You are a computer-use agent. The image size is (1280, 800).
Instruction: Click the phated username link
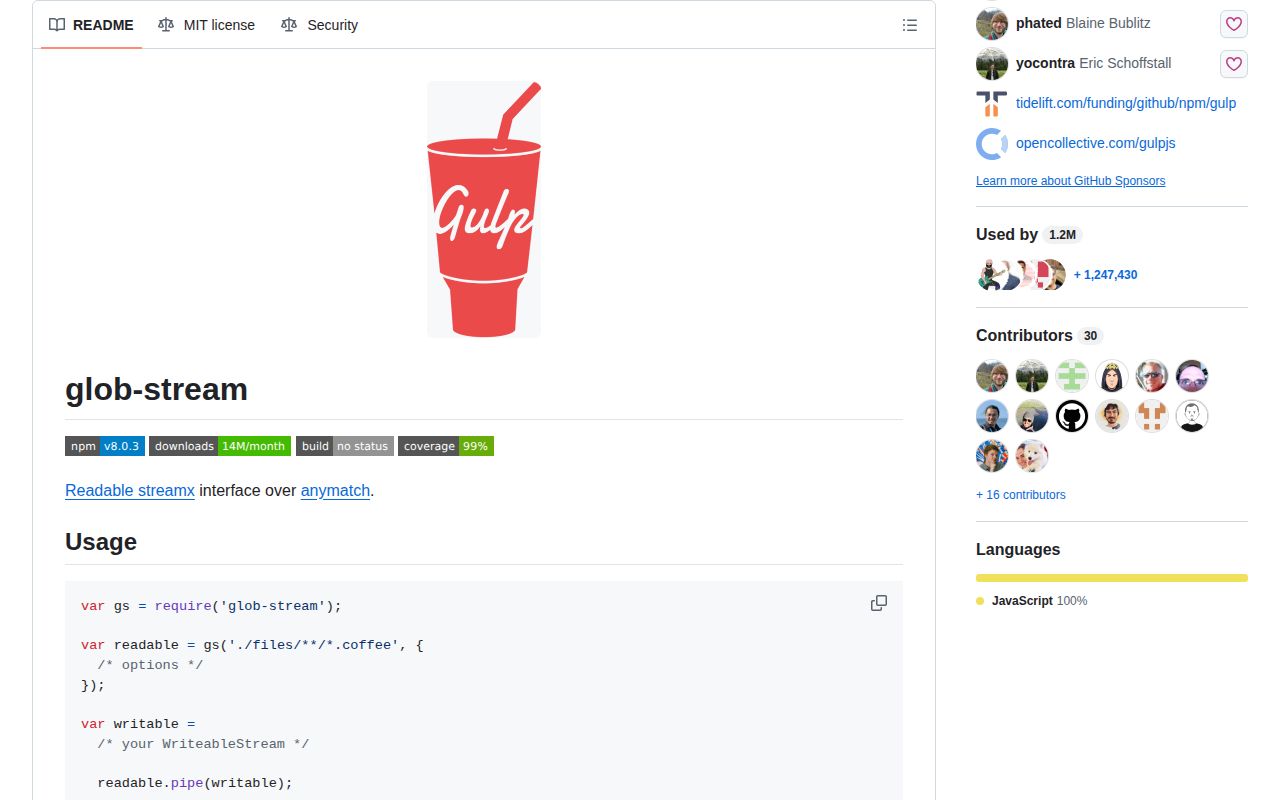coord(1039,23)
